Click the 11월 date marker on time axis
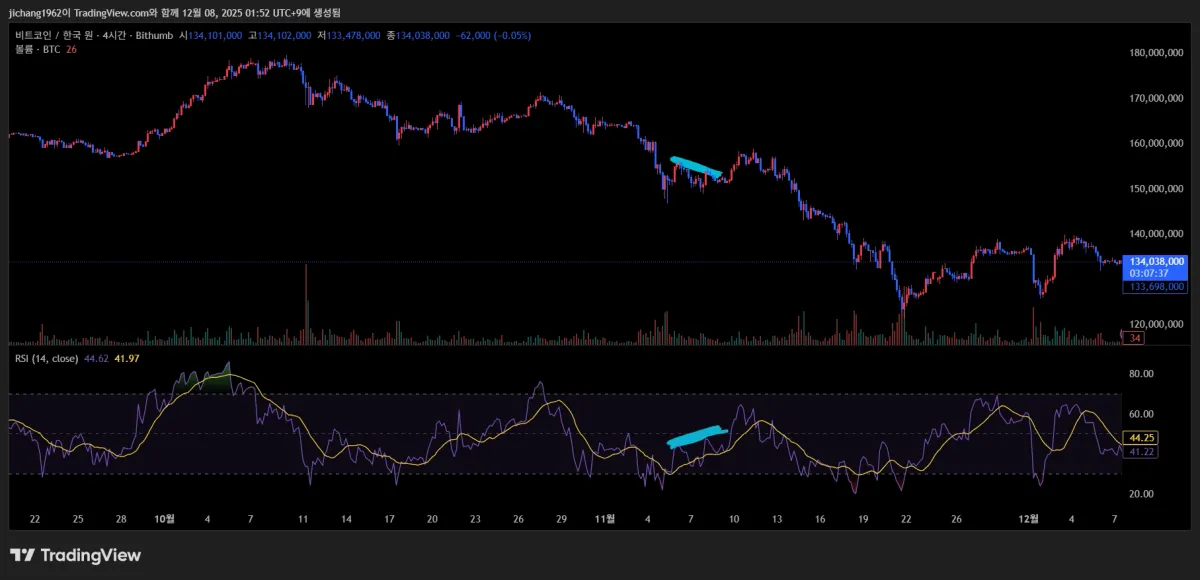This screenshot has width=1200, height=580. 605,519
